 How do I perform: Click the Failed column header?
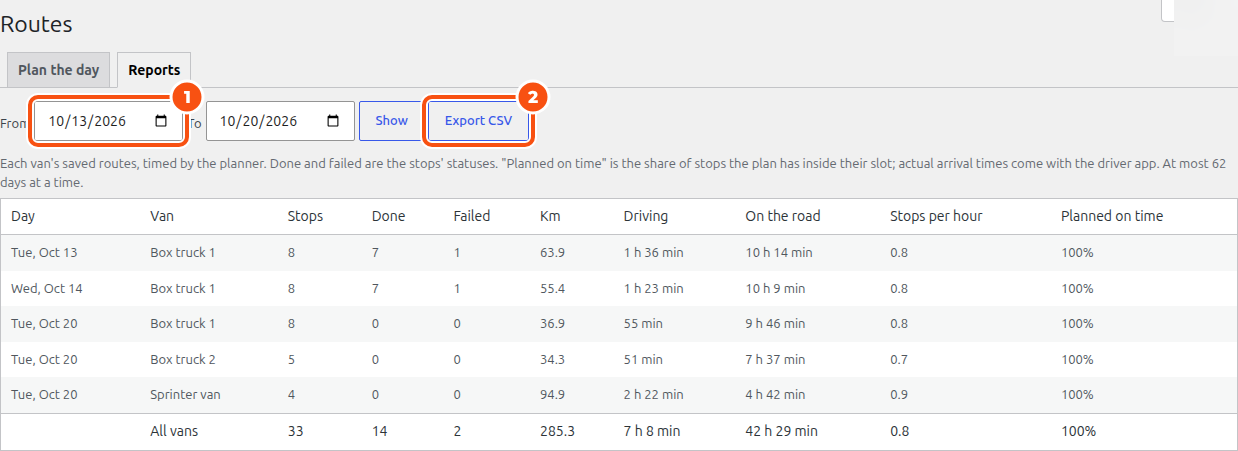[472, 216]
